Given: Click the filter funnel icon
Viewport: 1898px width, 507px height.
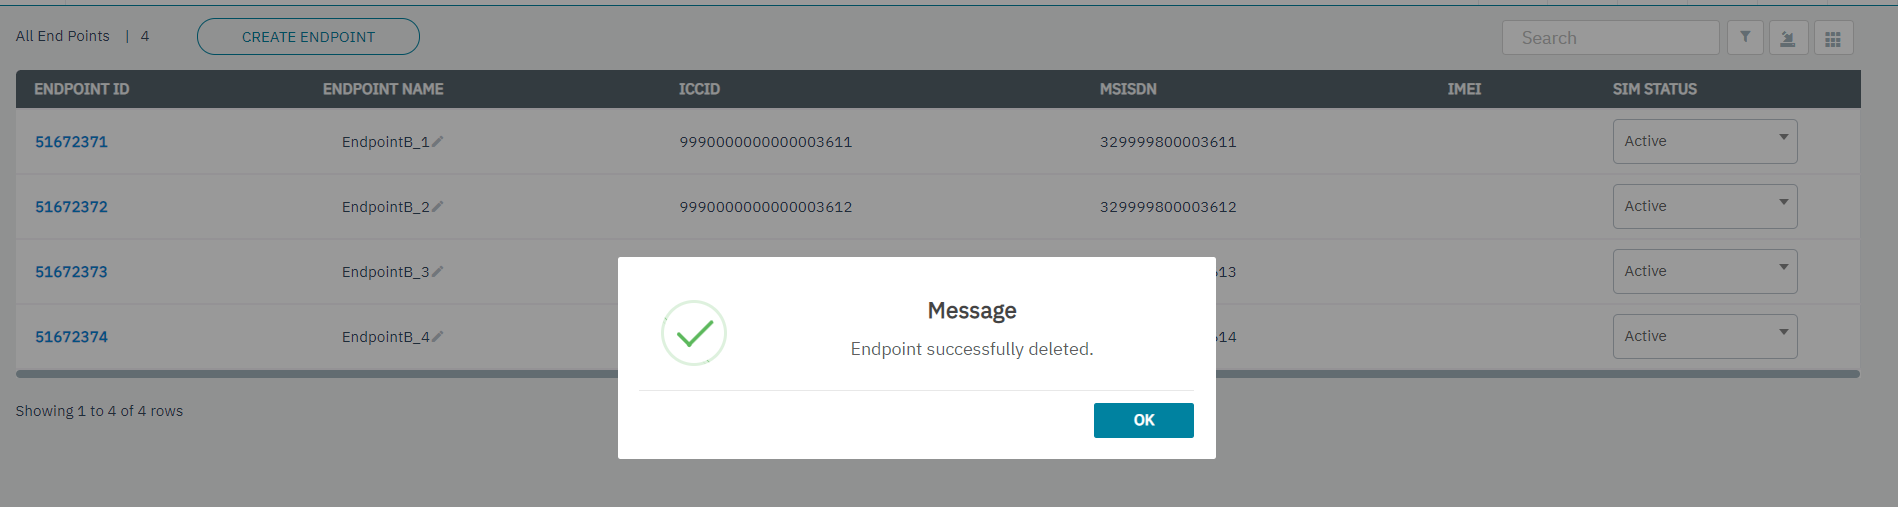Looking at the screenshot, I should 1745,38.
